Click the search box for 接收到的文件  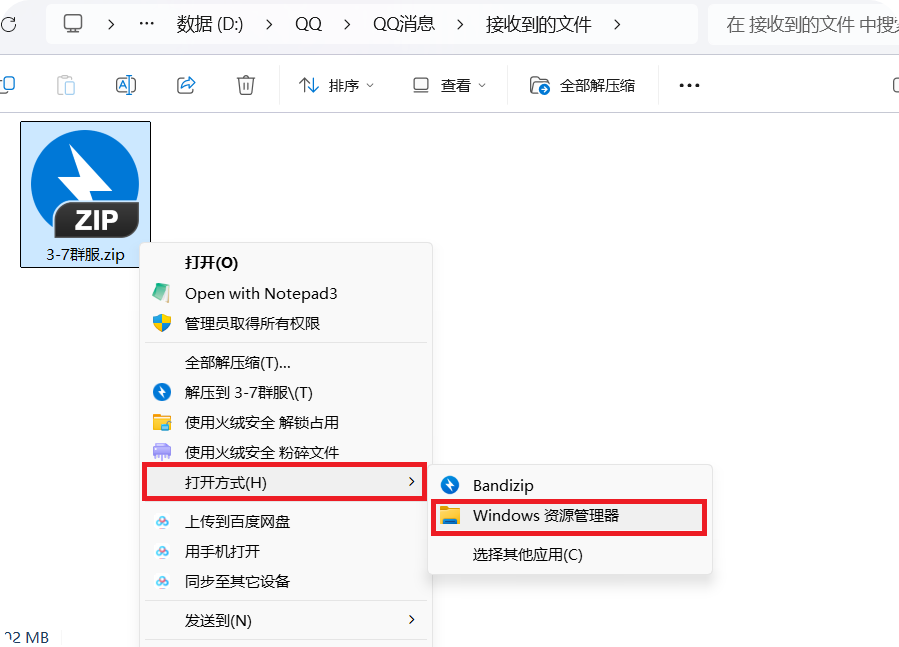coord(805,24)
